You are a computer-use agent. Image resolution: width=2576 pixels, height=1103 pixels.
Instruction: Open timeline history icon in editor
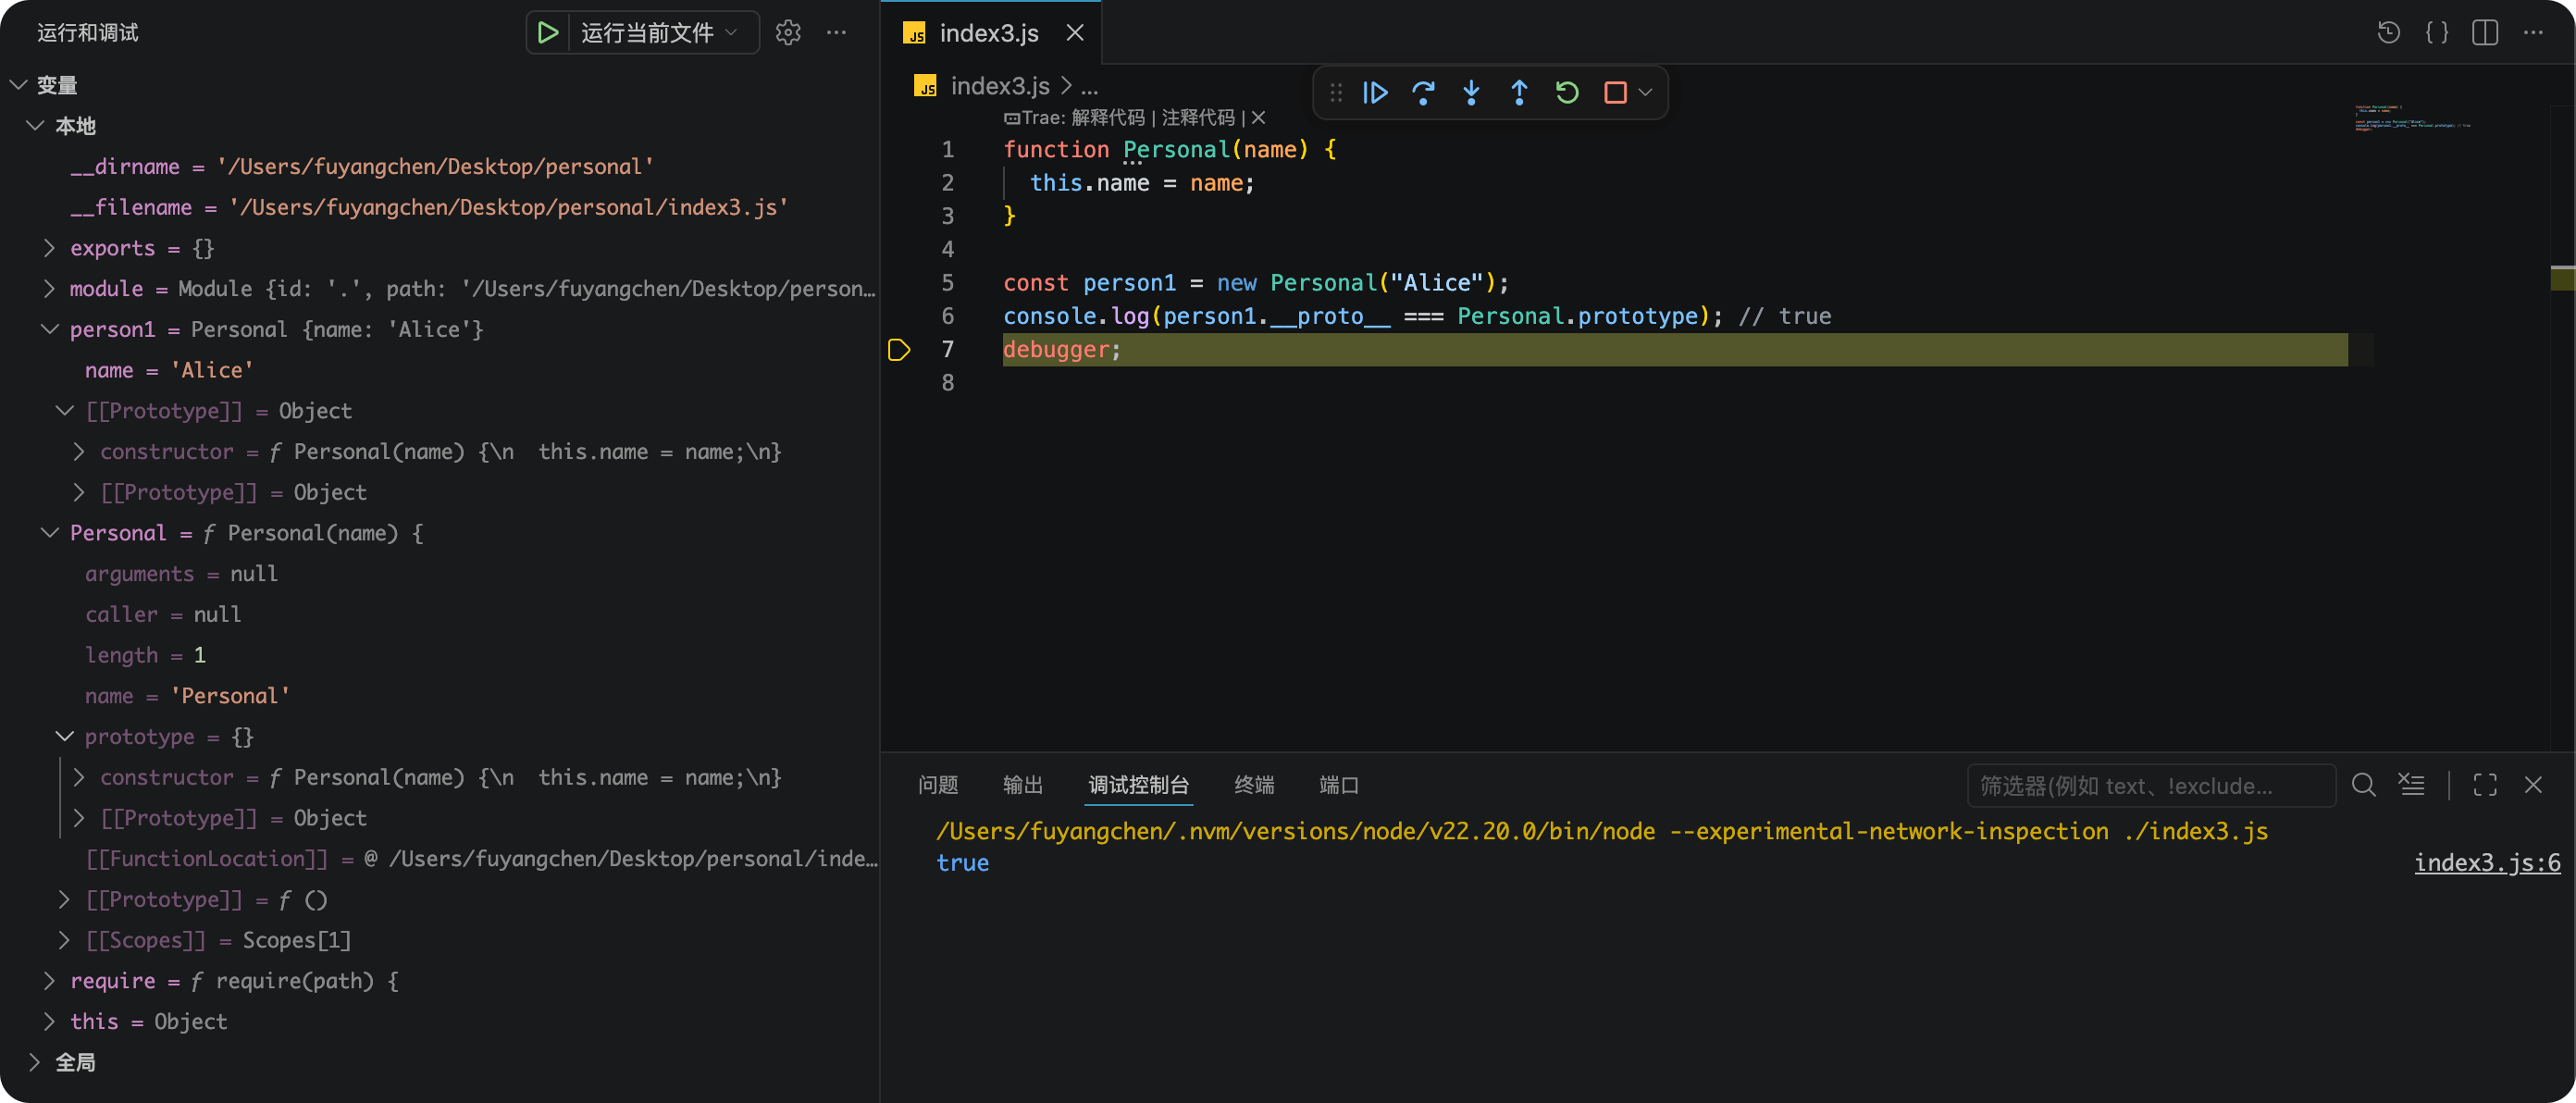click(2388, 33)
